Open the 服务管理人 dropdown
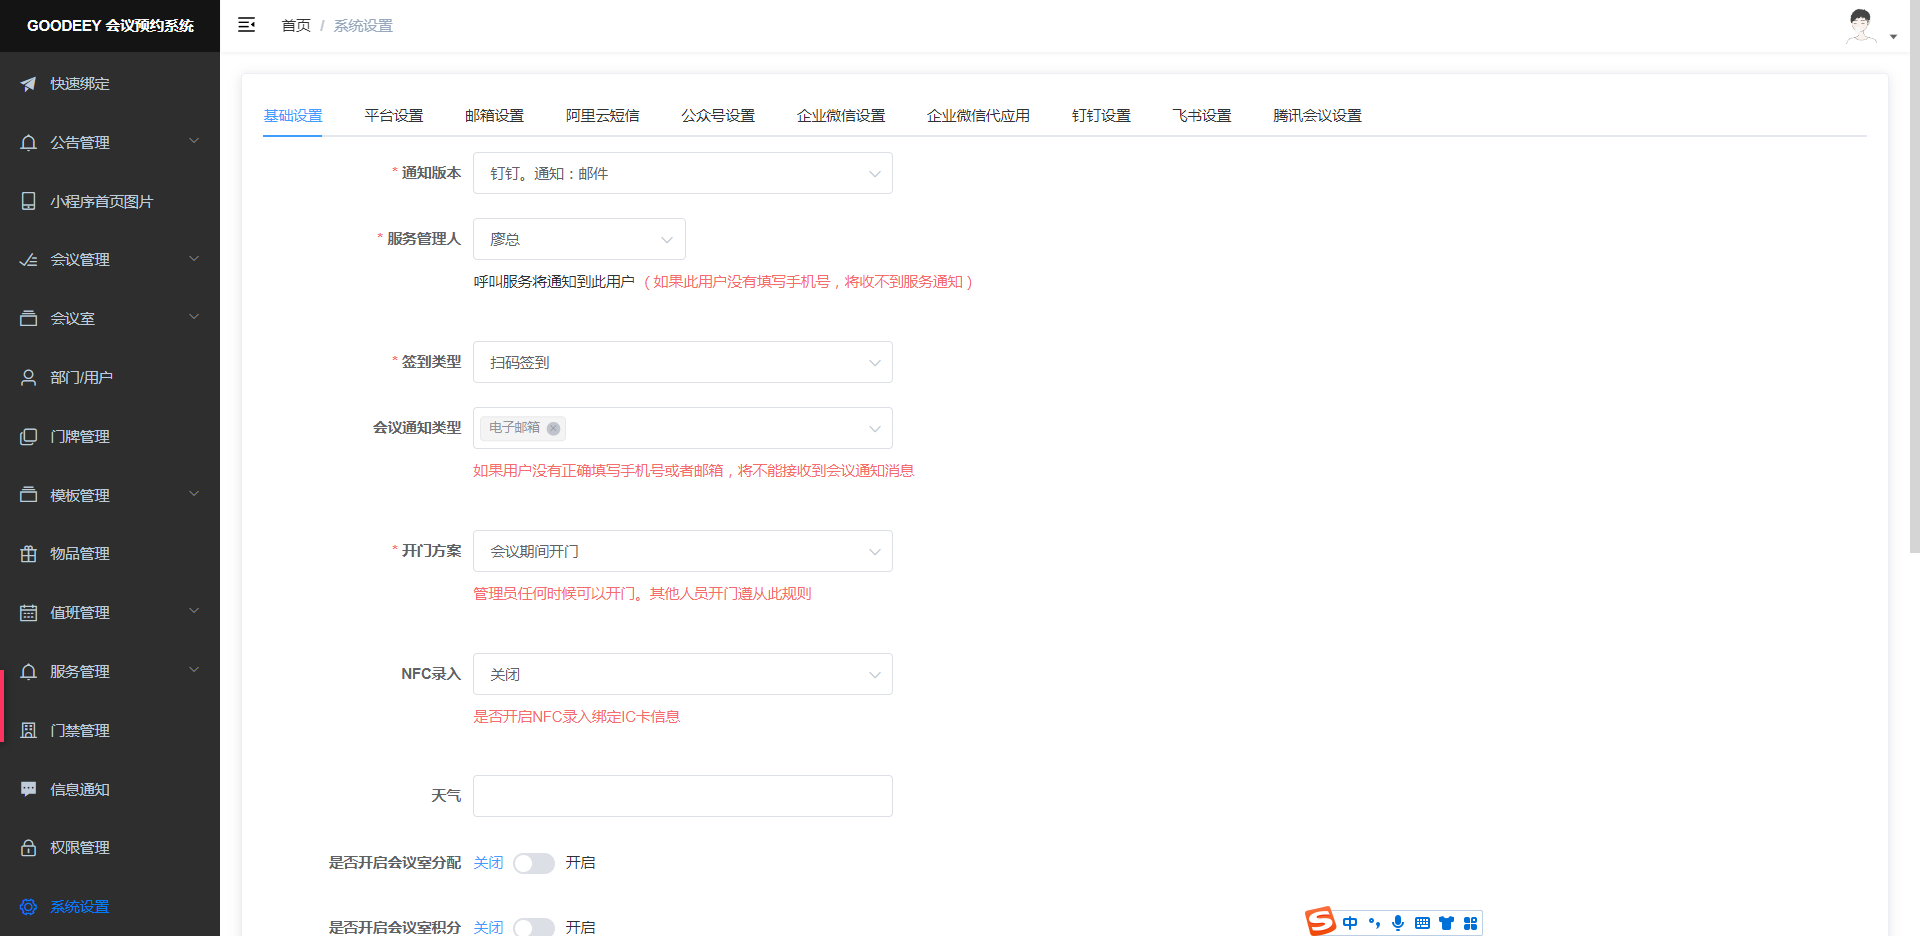 point(579,239)
